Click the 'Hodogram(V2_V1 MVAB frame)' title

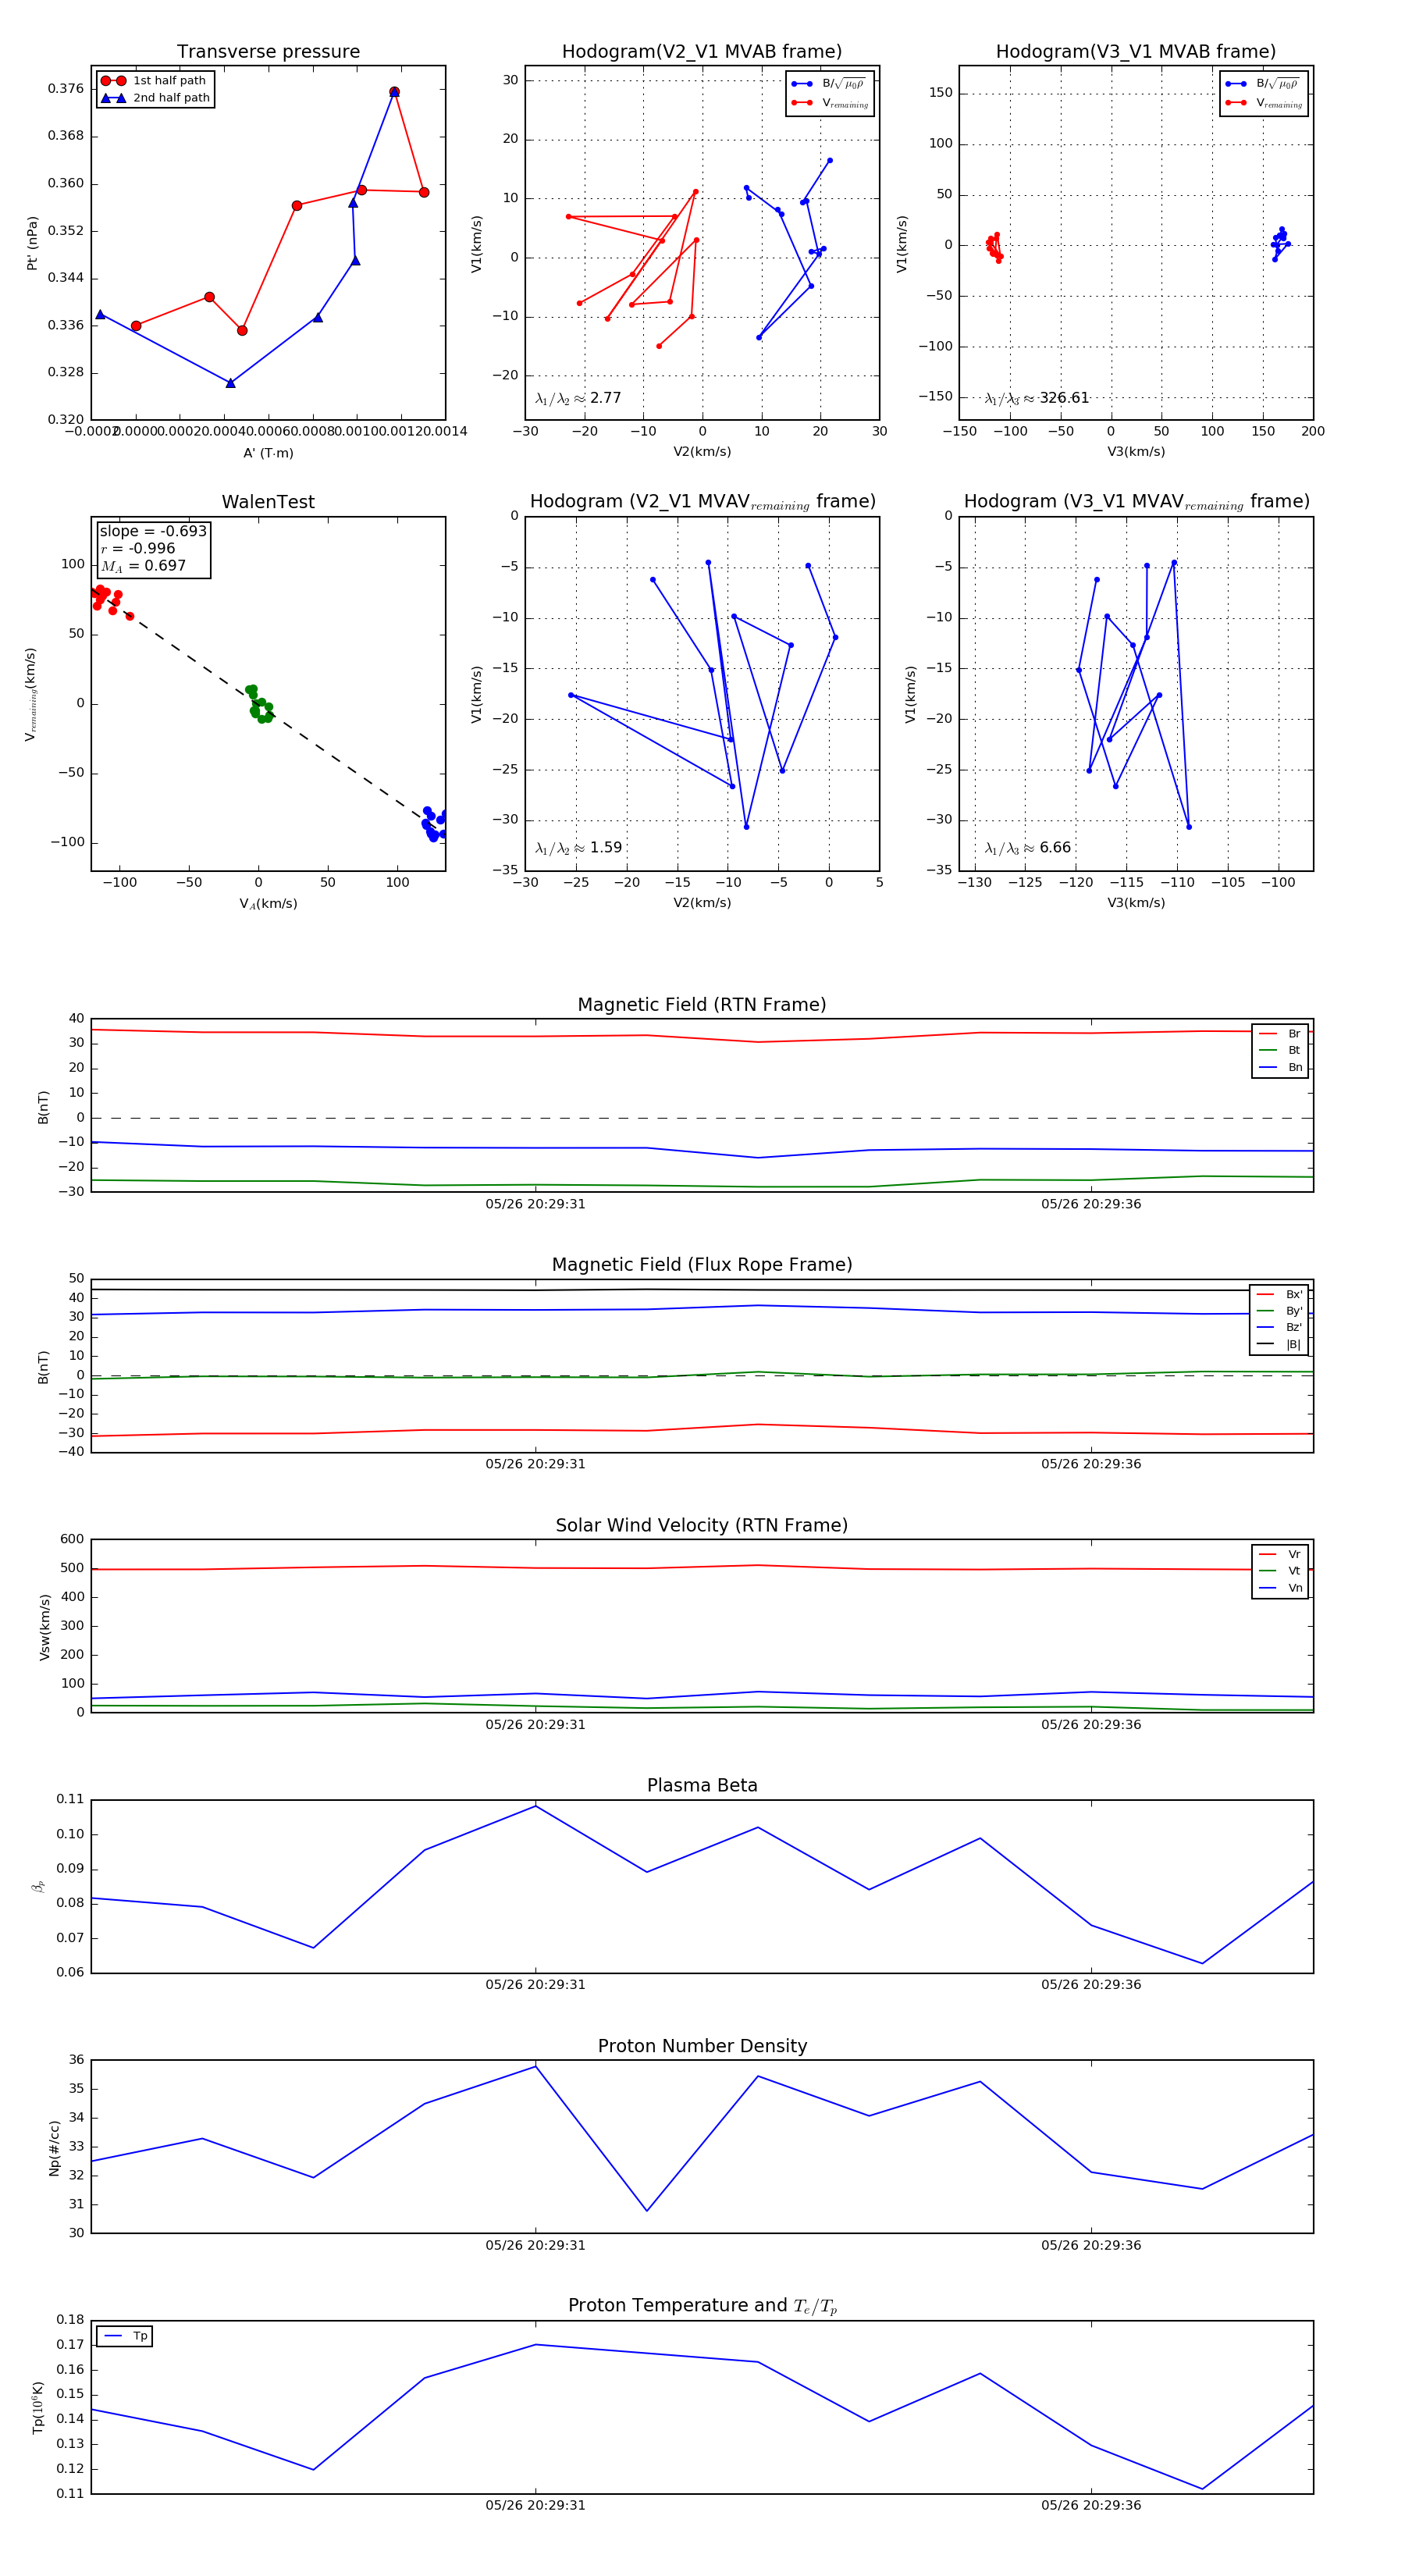702,51
